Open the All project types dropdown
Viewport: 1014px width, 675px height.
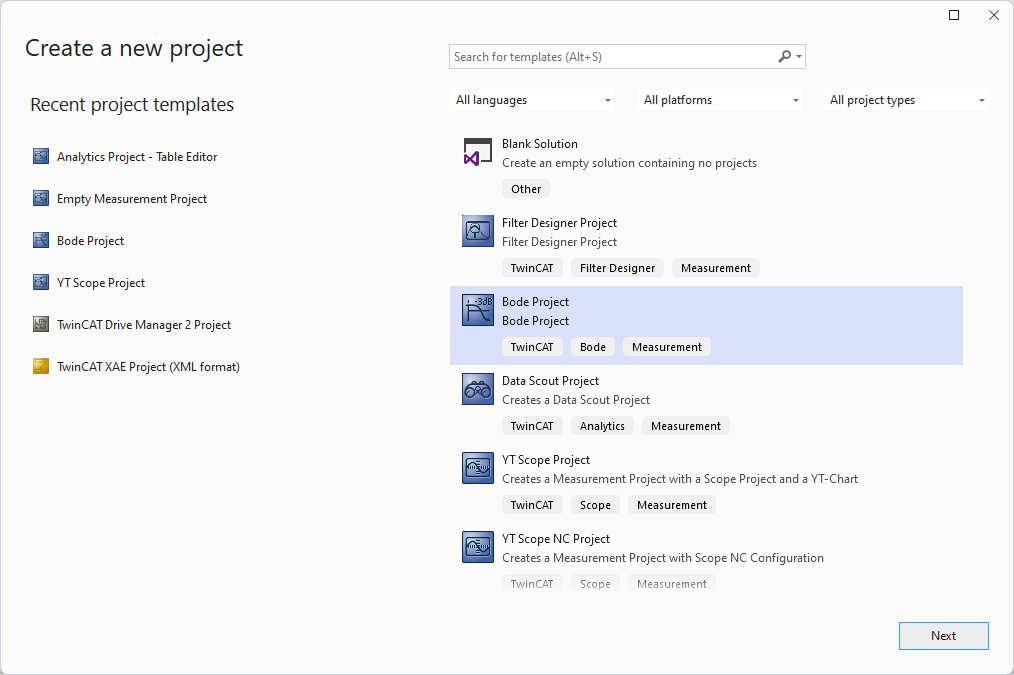click(x=906, y=100)
